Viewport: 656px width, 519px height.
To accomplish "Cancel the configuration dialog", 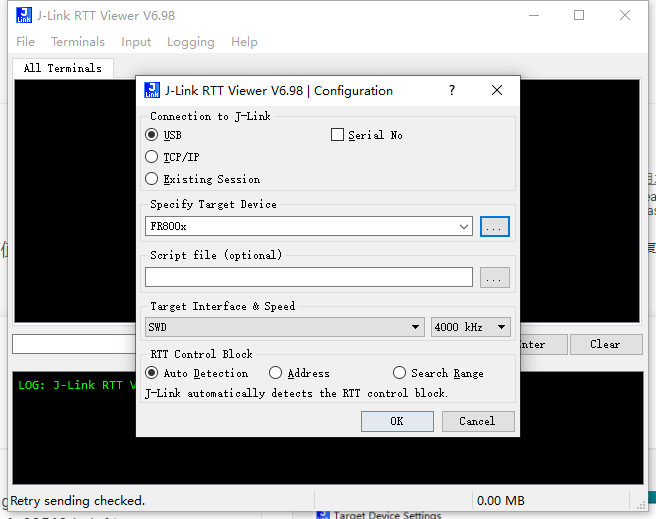I will click(478, 421).
